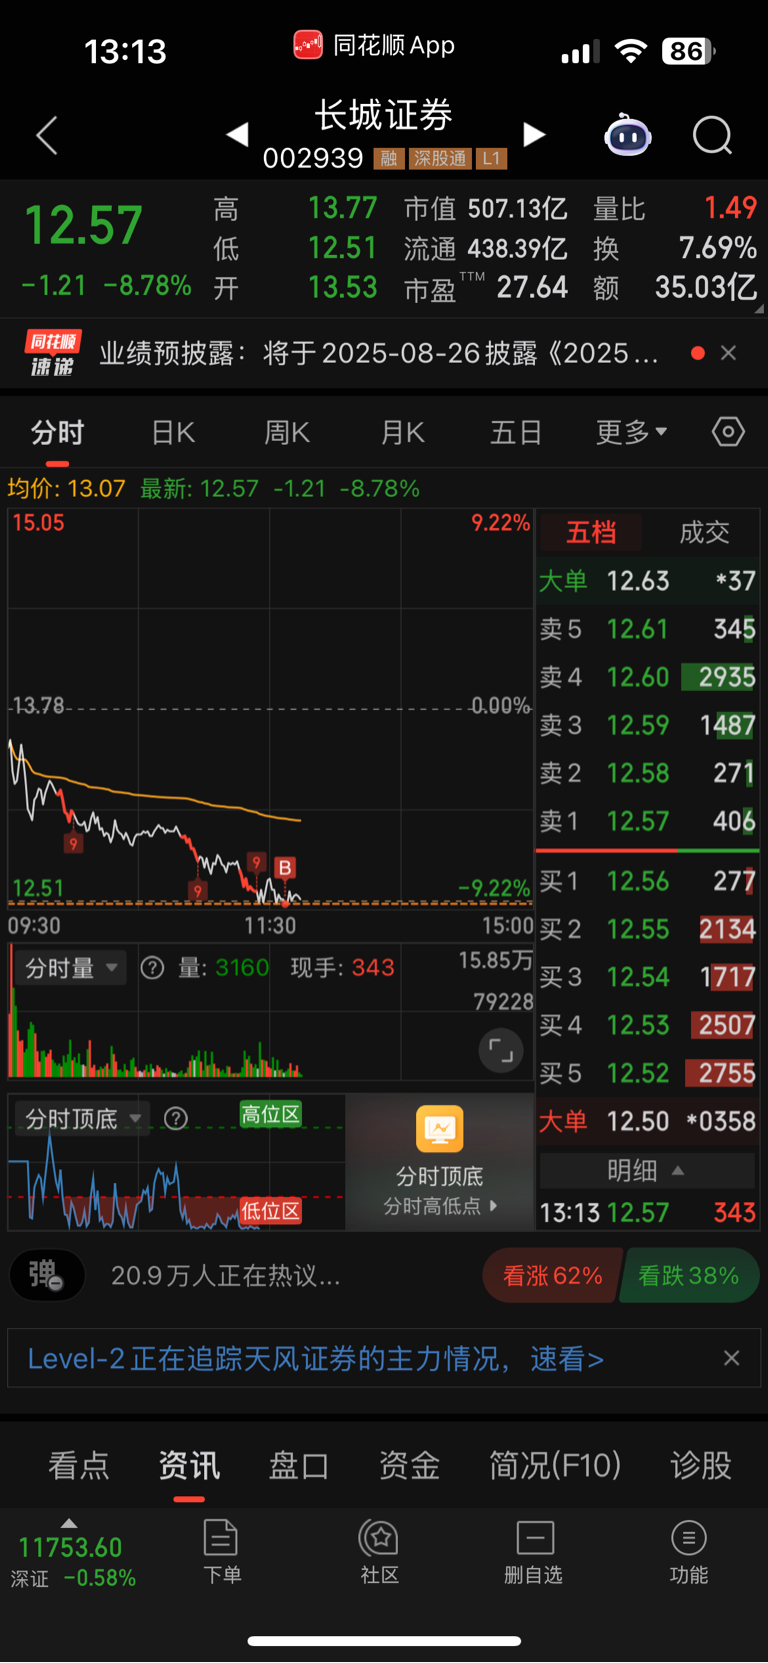
Task: Tap the 低位区 label in indicator
Action: click(270, 1211)
